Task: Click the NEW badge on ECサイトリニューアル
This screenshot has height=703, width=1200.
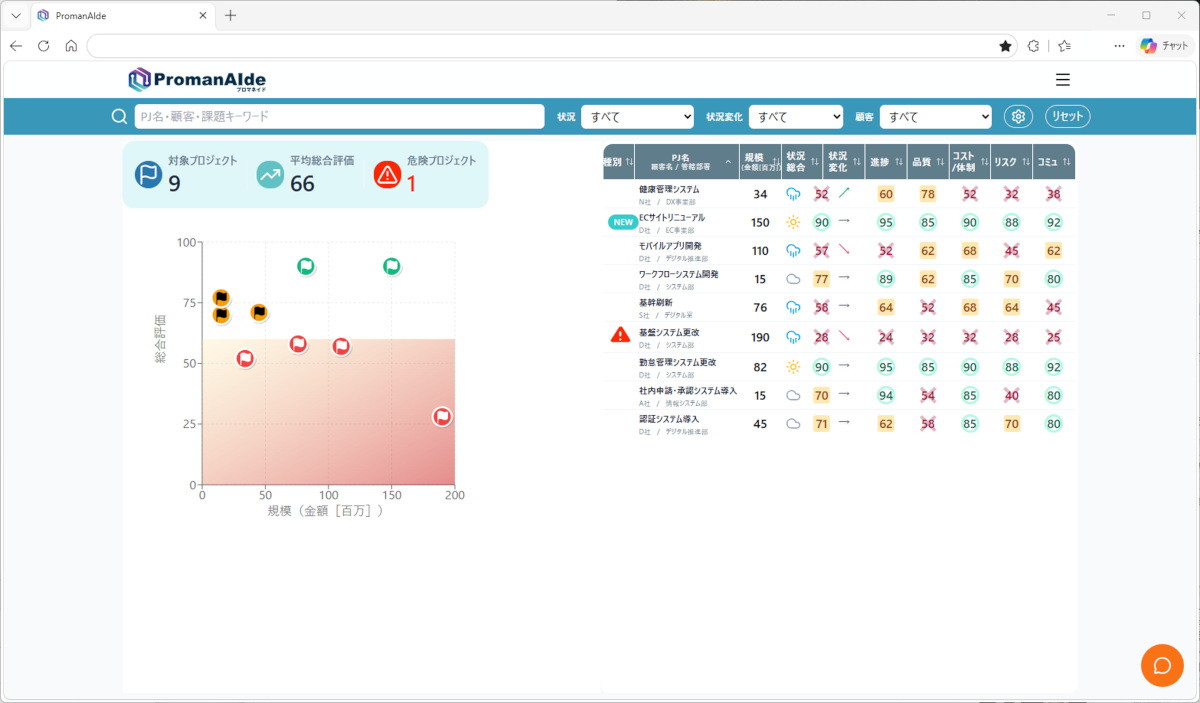Action: [623, 222]
